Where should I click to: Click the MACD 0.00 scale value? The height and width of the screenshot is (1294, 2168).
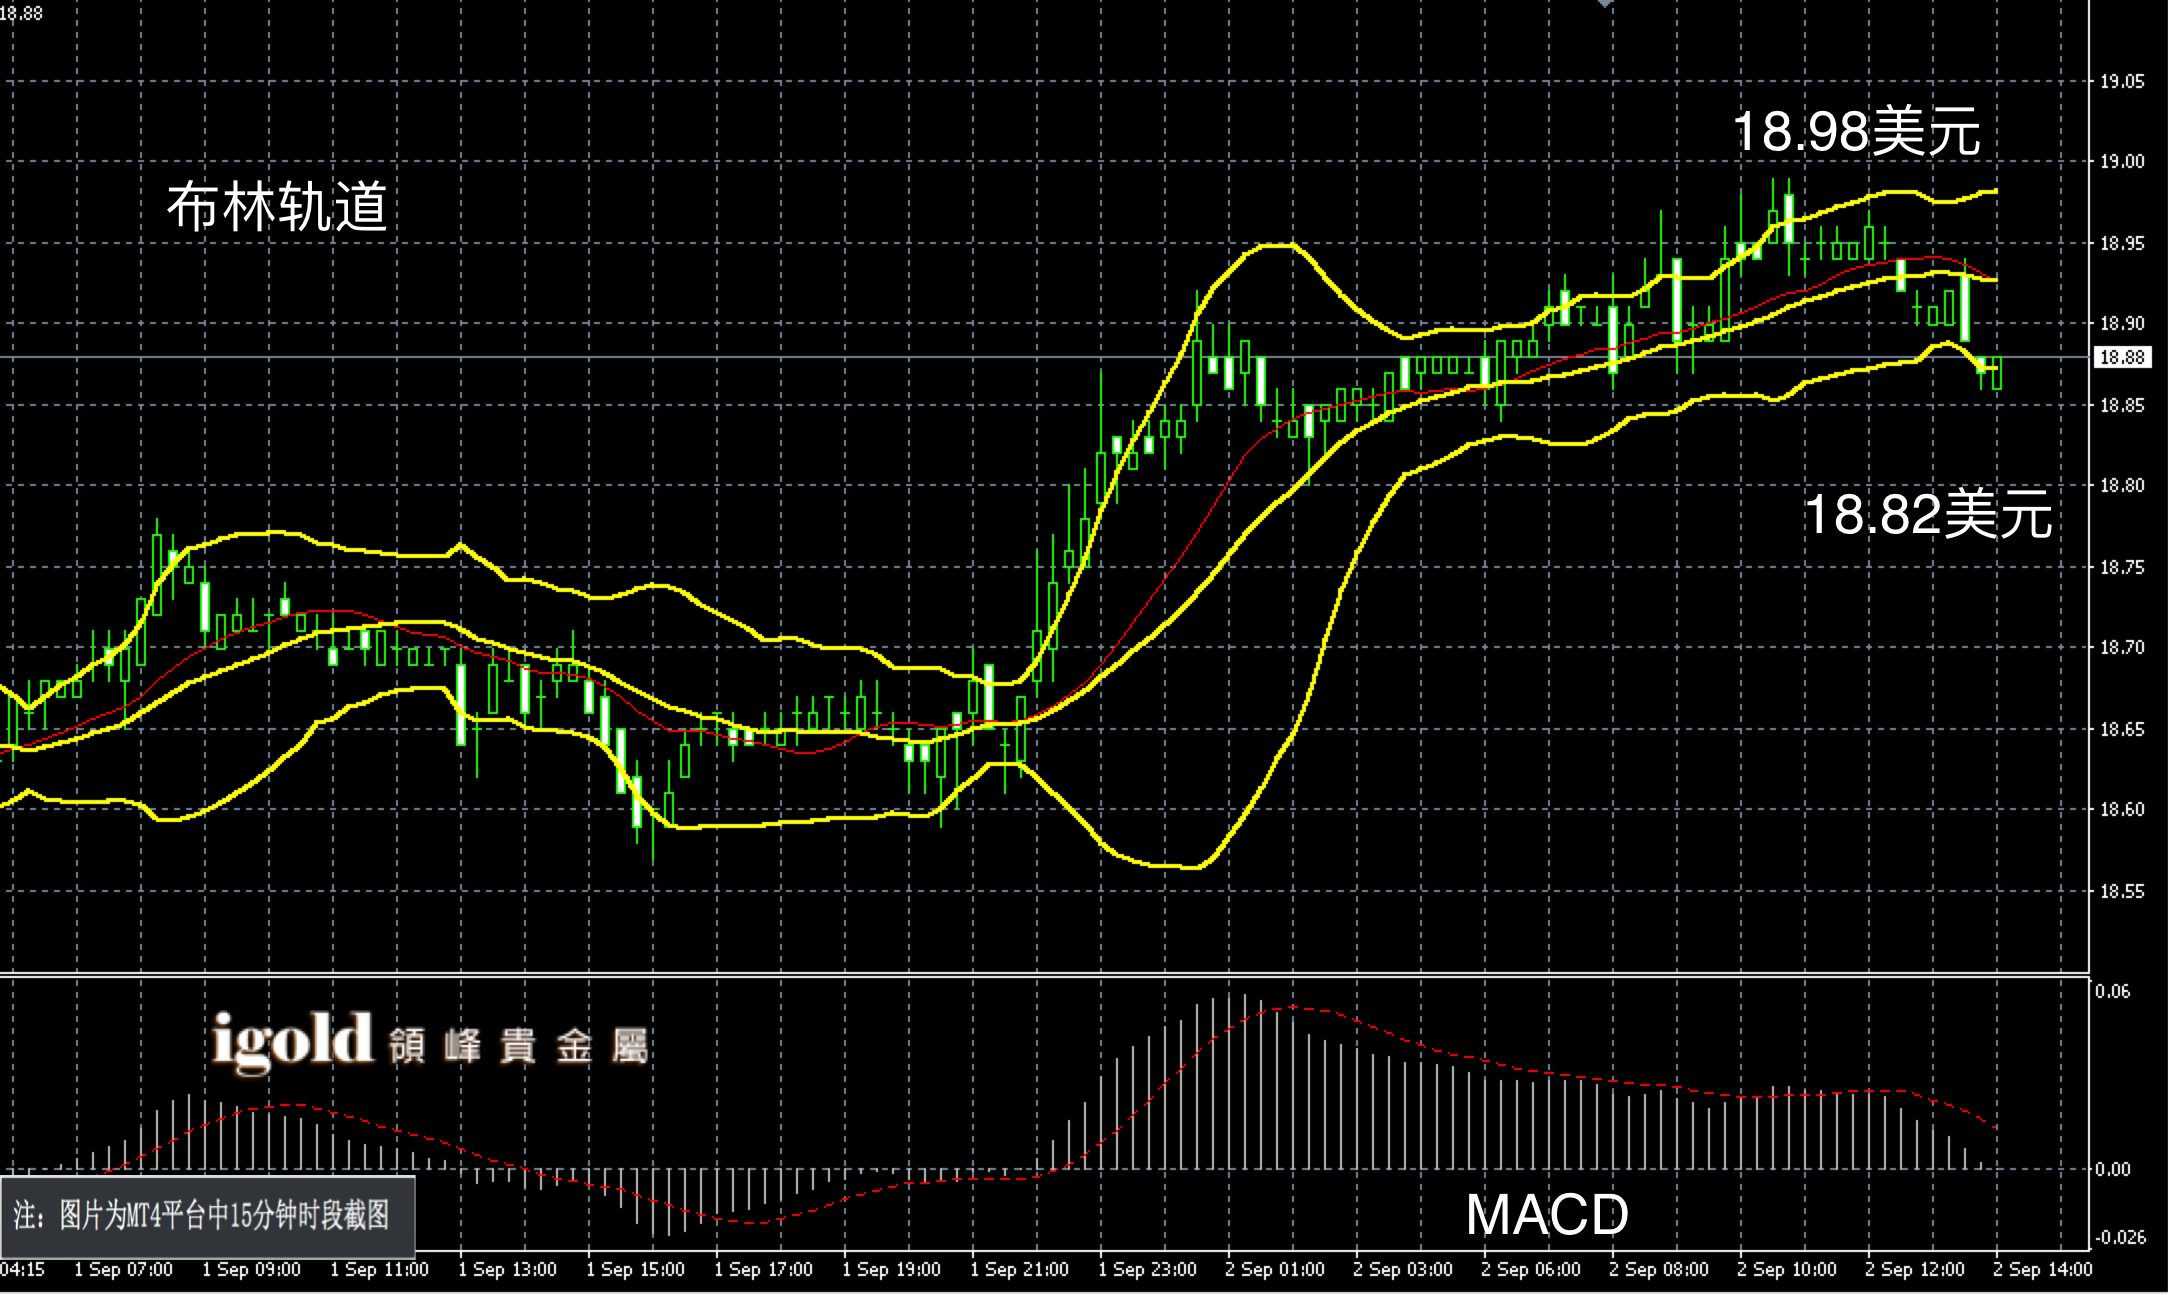coord(2112,1169)
